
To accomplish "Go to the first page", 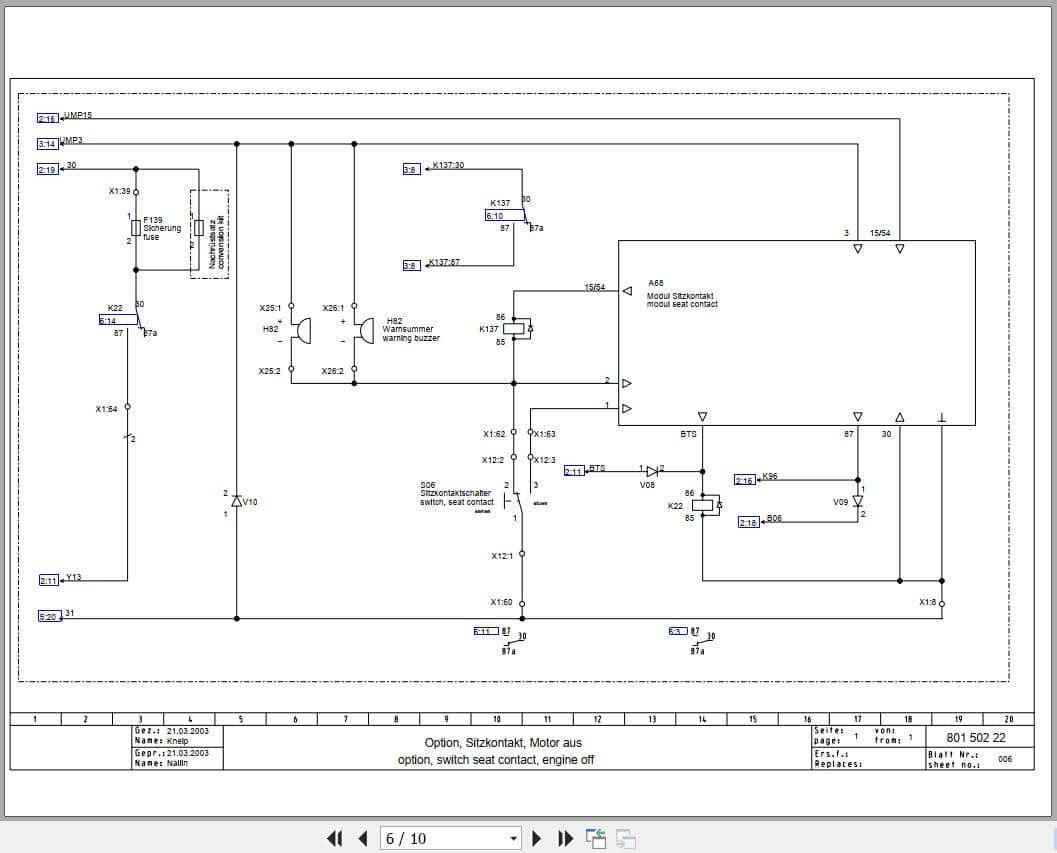I will pos(334,838).
